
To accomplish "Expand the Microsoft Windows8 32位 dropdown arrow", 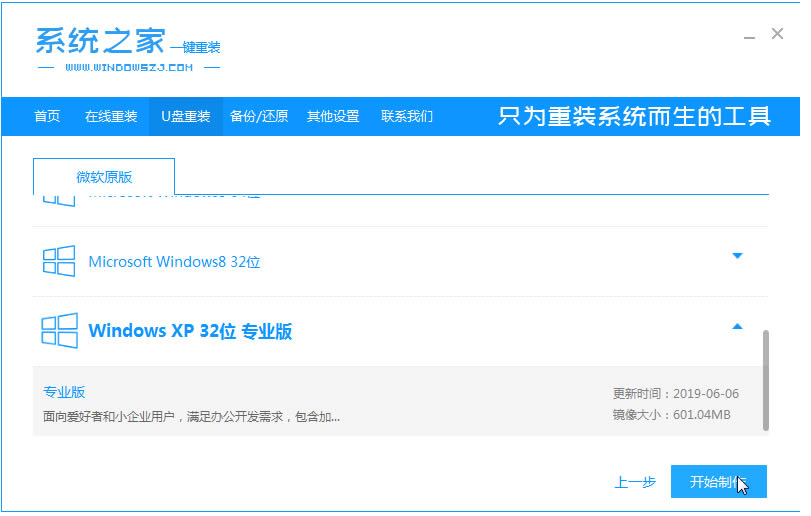I will (x=737, y=255).
